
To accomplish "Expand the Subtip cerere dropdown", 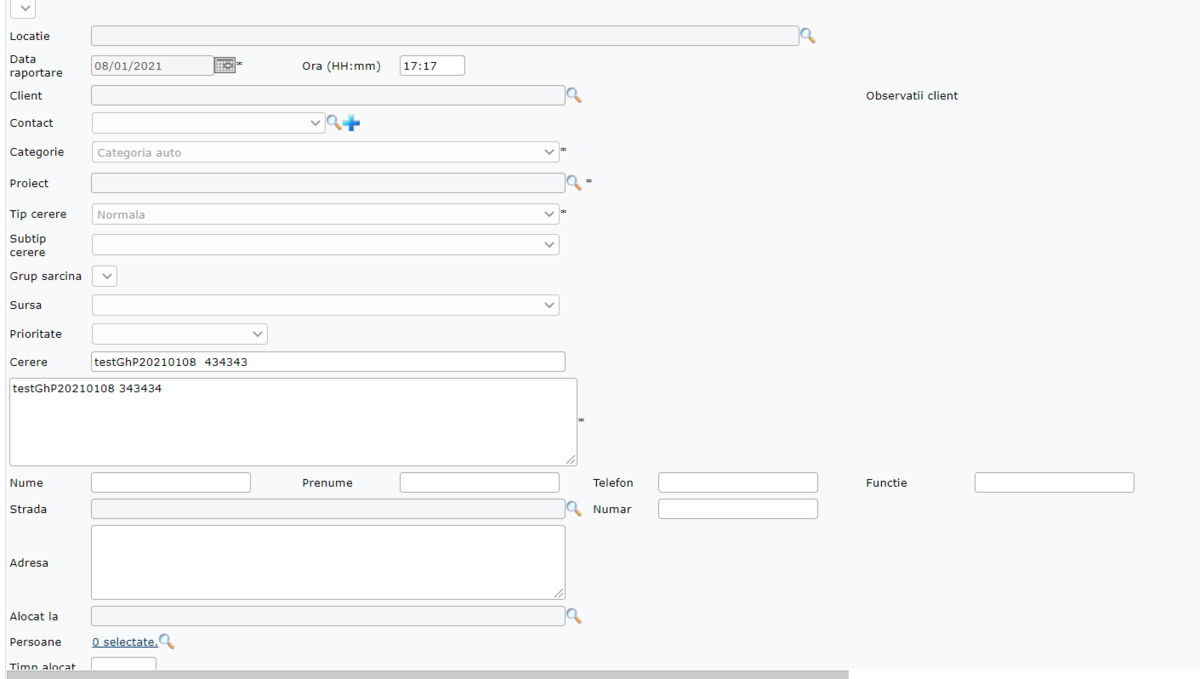I will pos(325,245).
